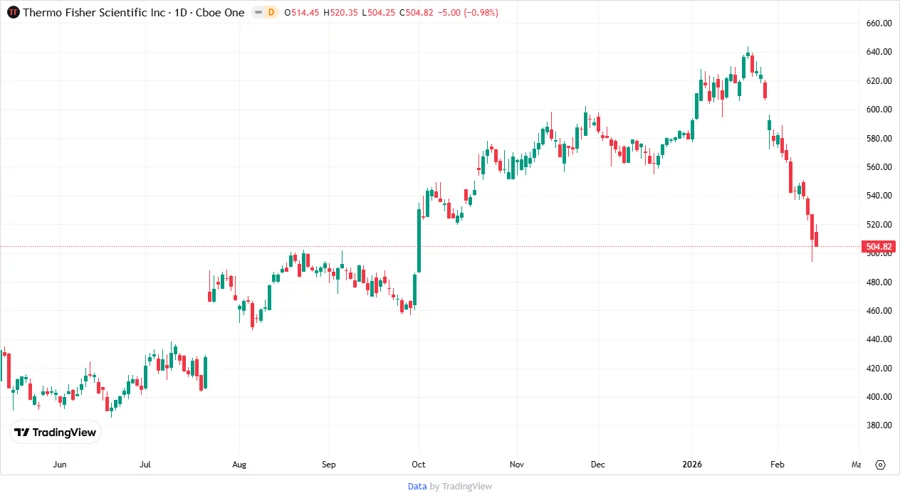Image resolution: width=900 pixels, height=498 pixels.
Task: Click the 'Dec' time axis label
Action: [x=598, y=464]
